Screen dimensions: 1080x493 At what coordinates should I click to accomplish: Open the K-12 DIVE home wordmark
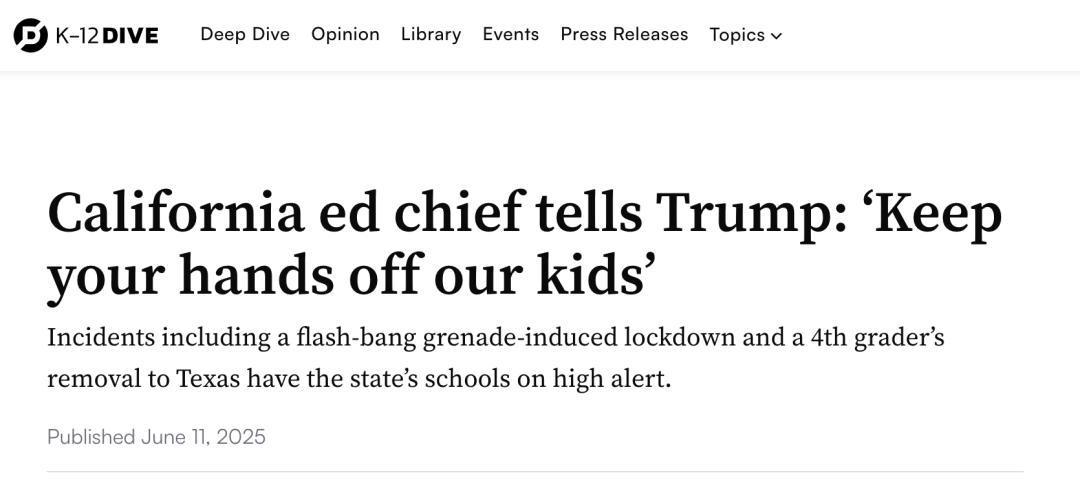click(x=107, y=36)
